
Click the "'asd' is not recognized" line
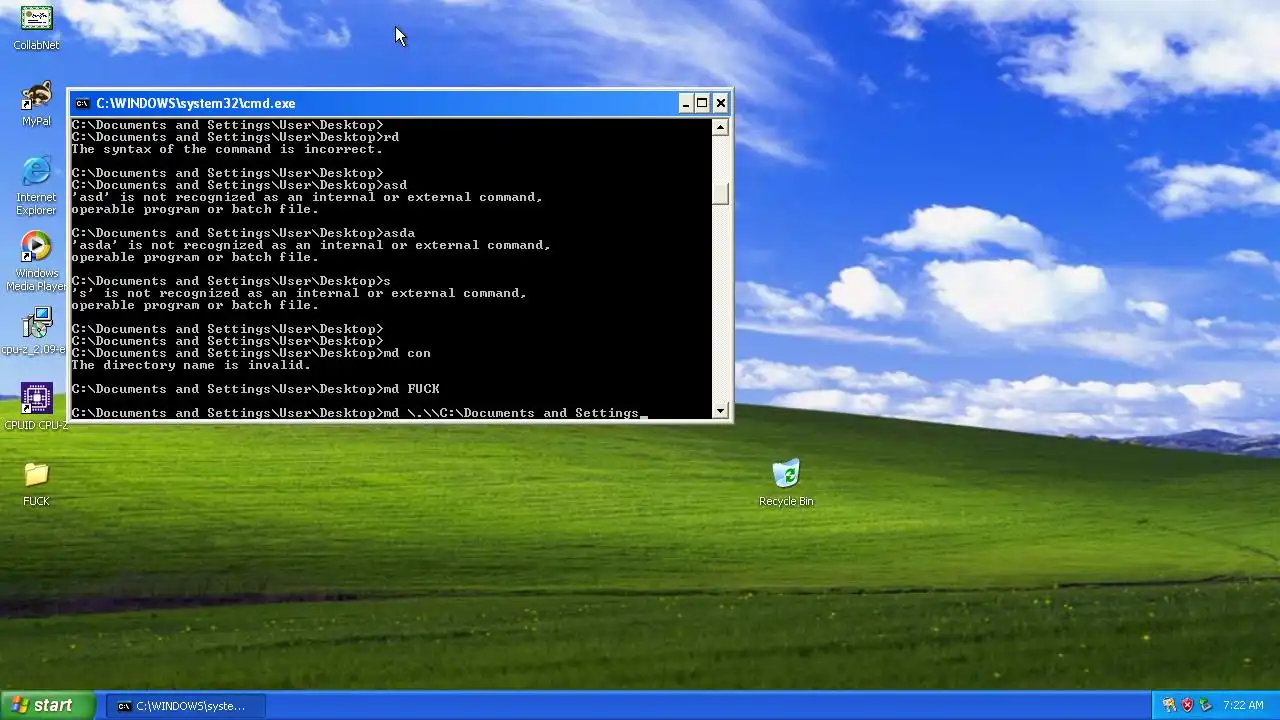click(x=307, y=197)
